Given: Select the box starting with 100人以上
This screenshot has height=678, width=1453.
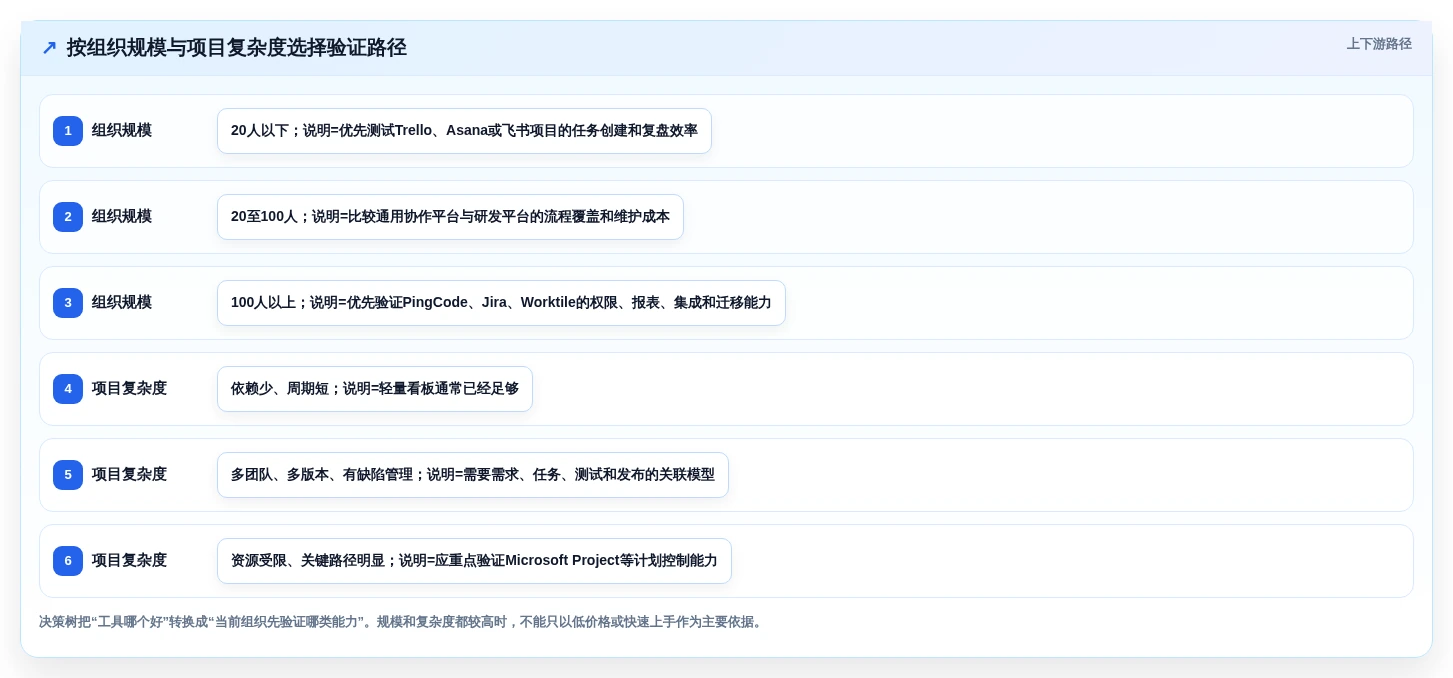Looking at the screenshot, I should [501, 303].
